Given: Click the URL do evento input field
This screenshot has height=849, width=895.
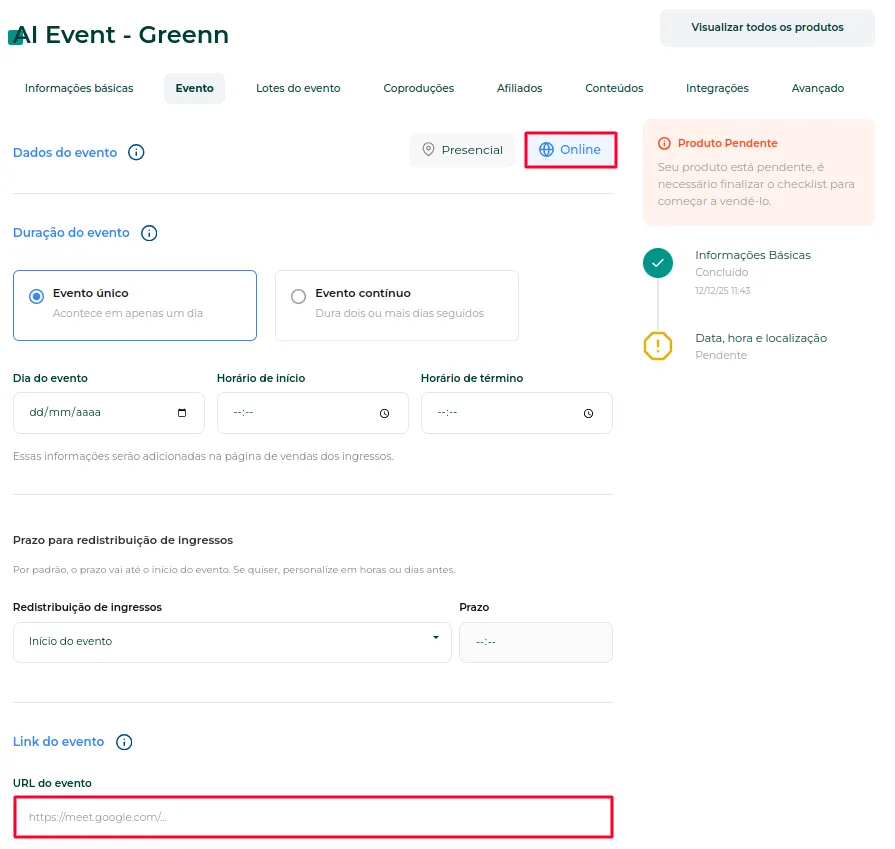Looking at the screenshot, I should coord(313,817).
